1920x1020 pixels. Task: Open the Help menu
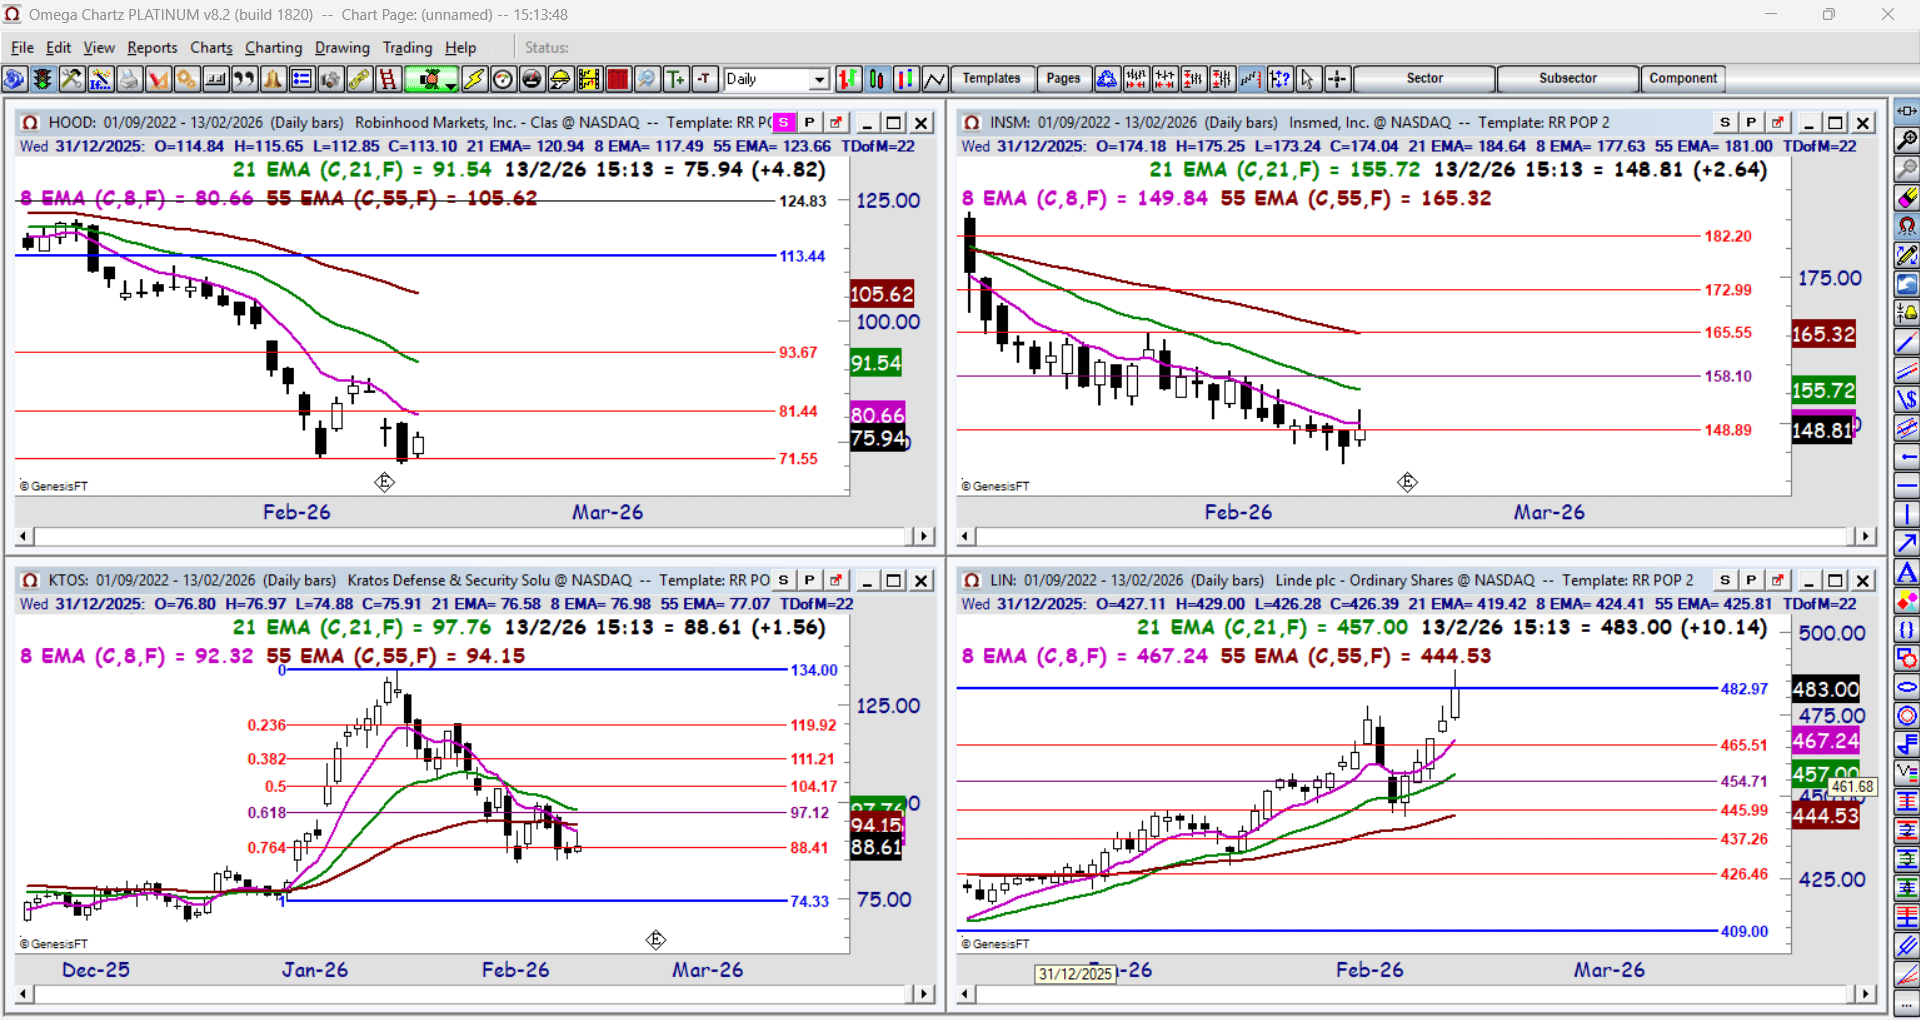pyautogui.click(x=460, y=48)
